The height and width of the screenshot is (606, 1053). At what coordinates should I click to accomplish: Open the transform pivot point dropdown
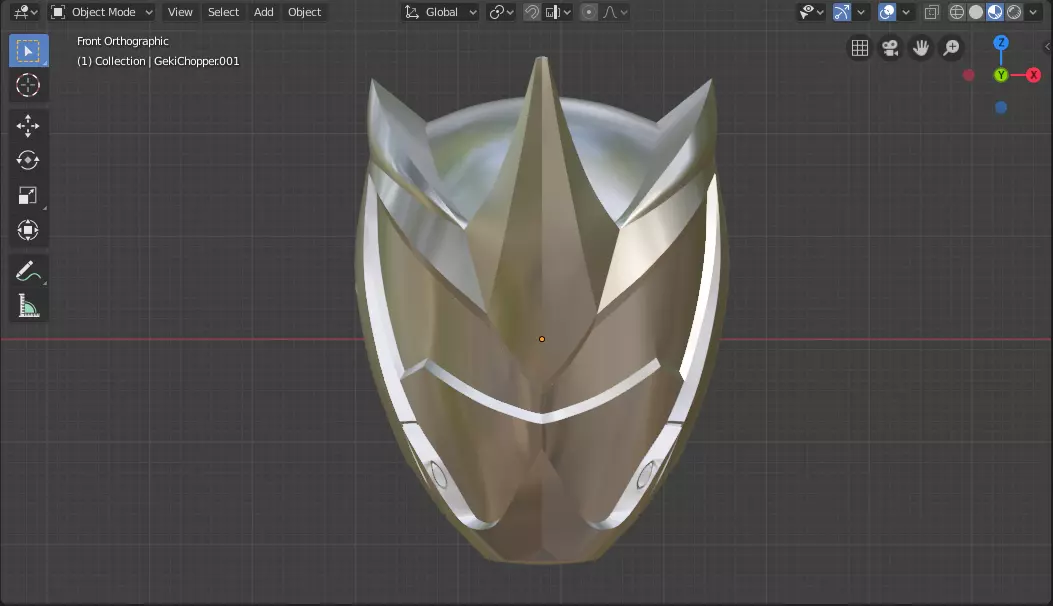(501, 12)
